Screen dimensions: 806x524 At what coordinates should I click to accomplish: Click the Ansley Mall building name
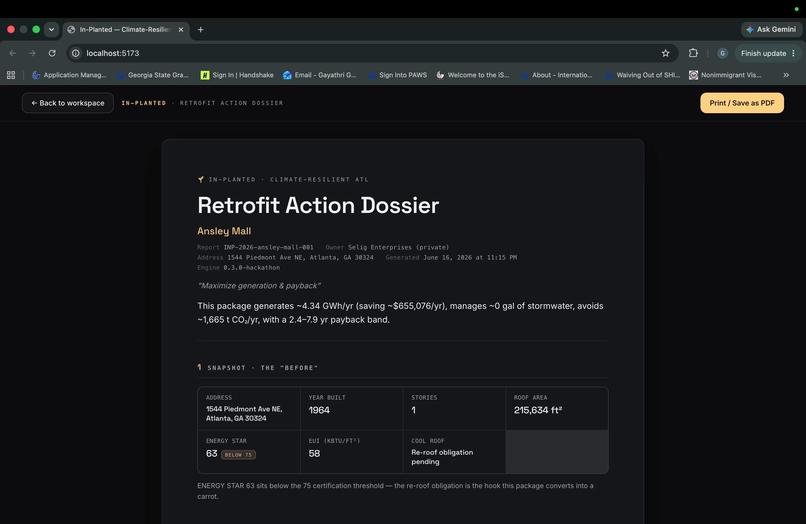[224, 231]
